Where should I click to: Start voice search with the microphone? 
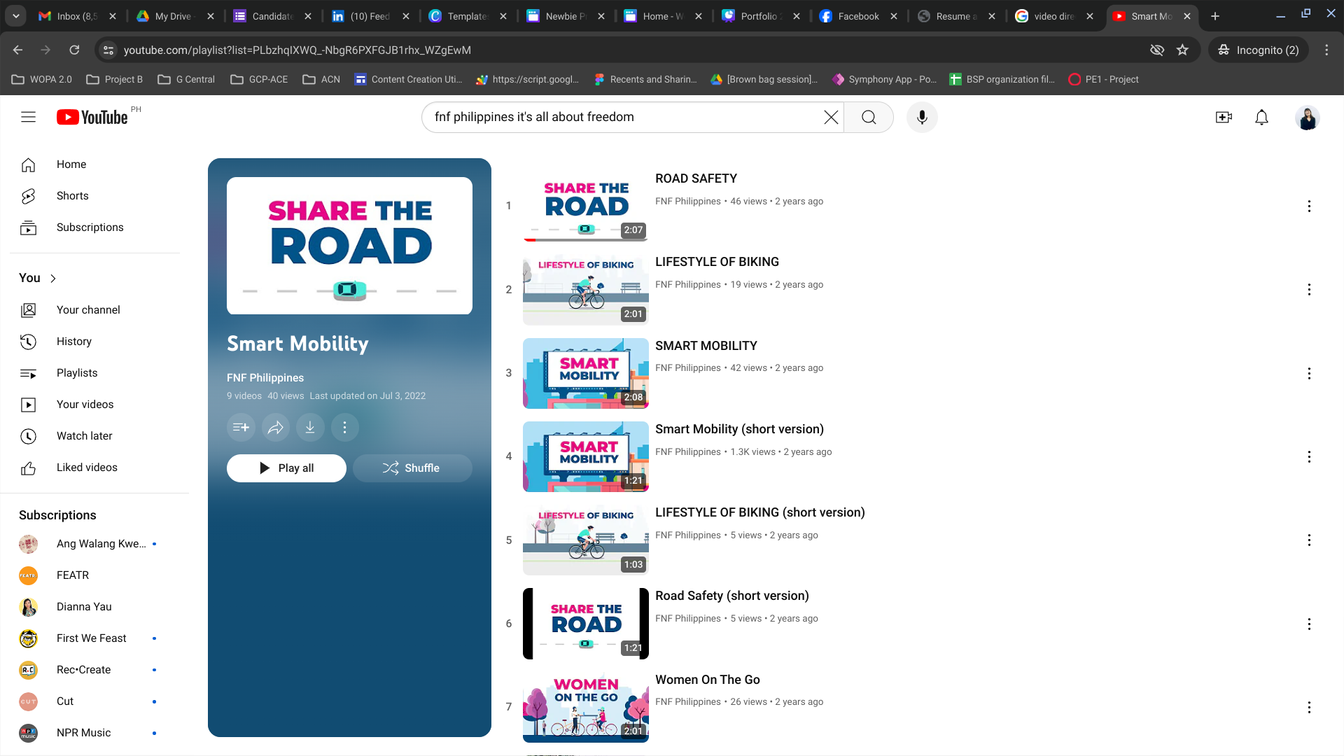(922, 117)
